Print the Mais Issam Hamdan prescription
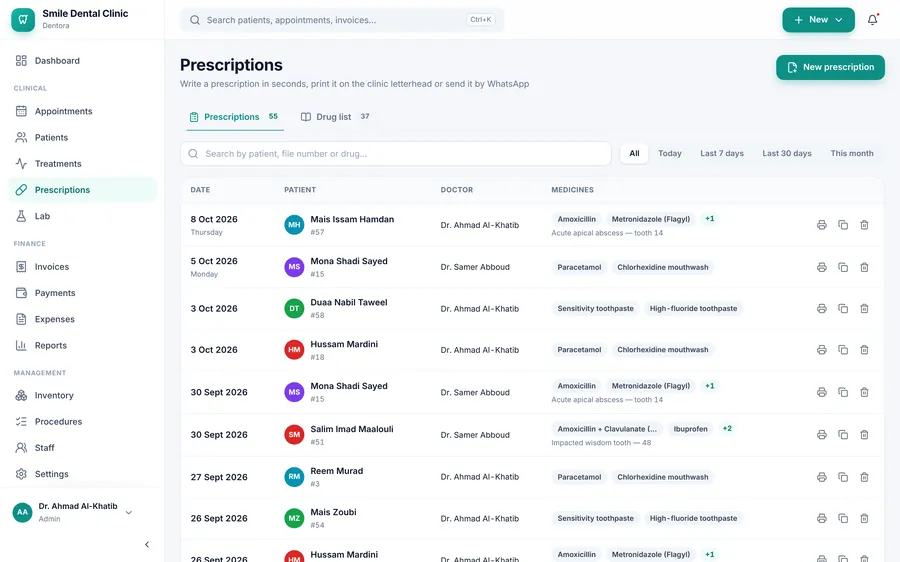Screen dimensions: 900x562 [822, 225]
